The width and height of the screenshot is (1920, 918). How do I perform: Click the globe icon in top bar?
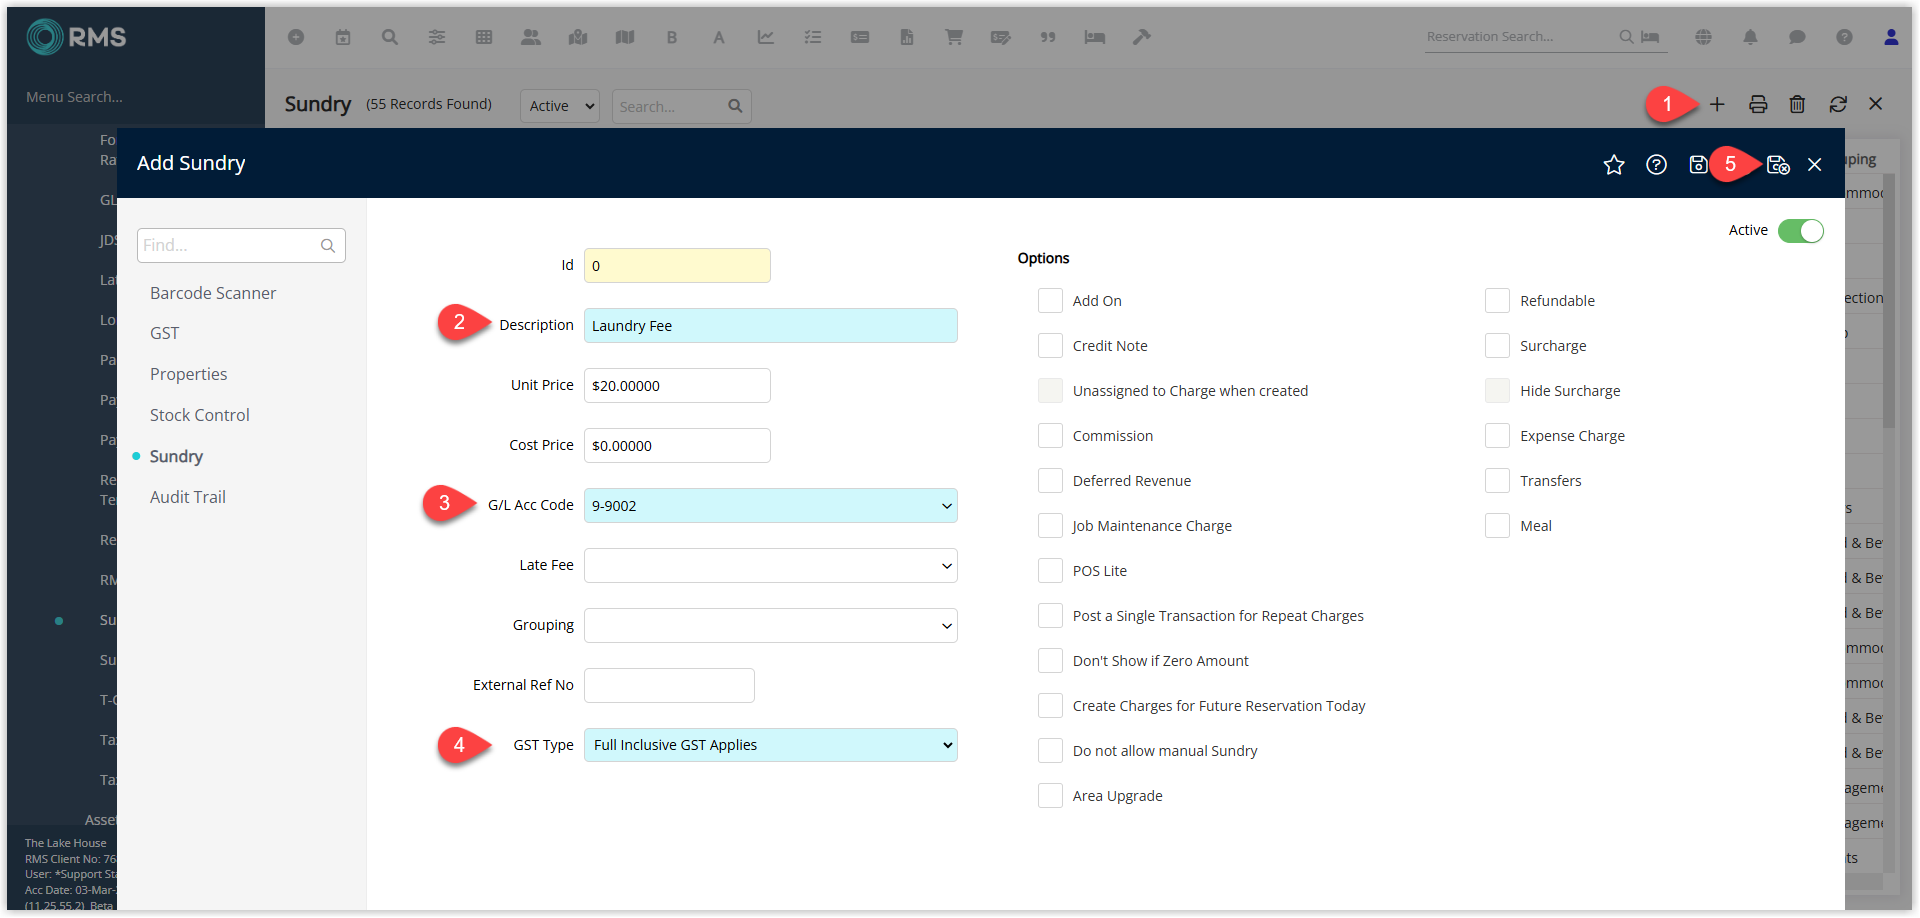click(x=1703, y=37)
